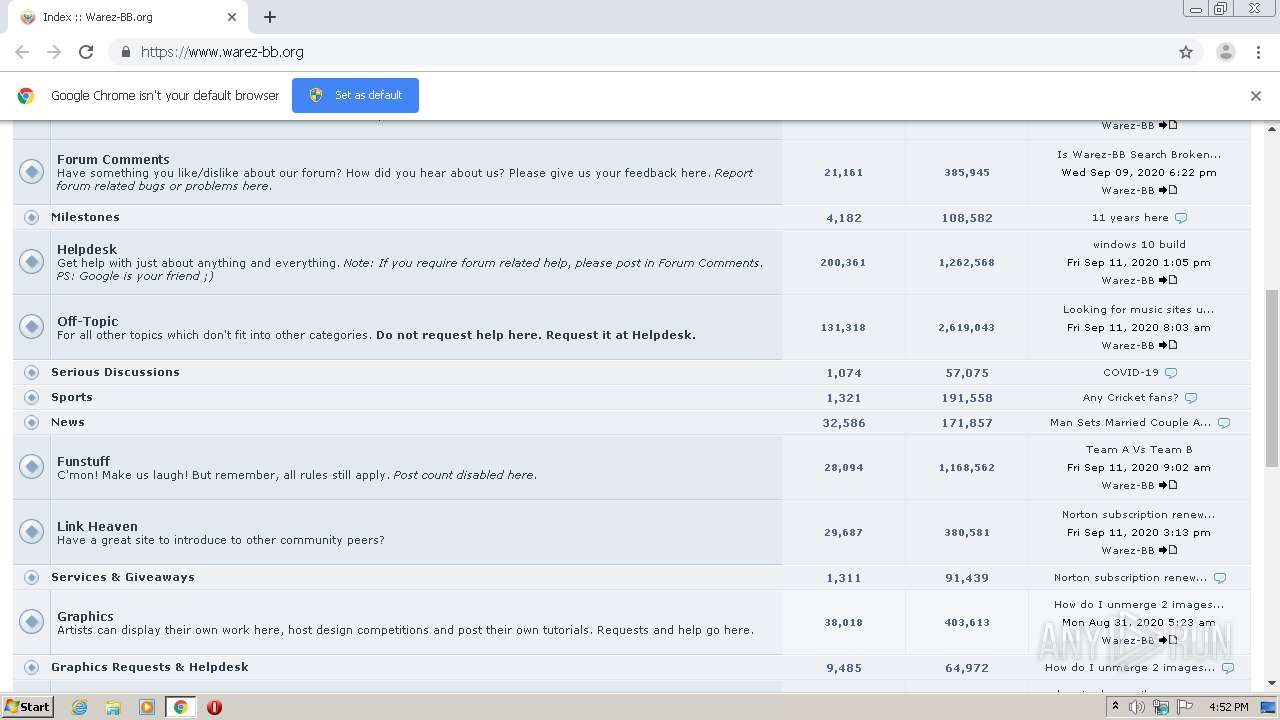Click the Services & Giveaways subforum icon
Image resolution: width=1280 pixels, height=720 pixels.
[x=31, y=577]
